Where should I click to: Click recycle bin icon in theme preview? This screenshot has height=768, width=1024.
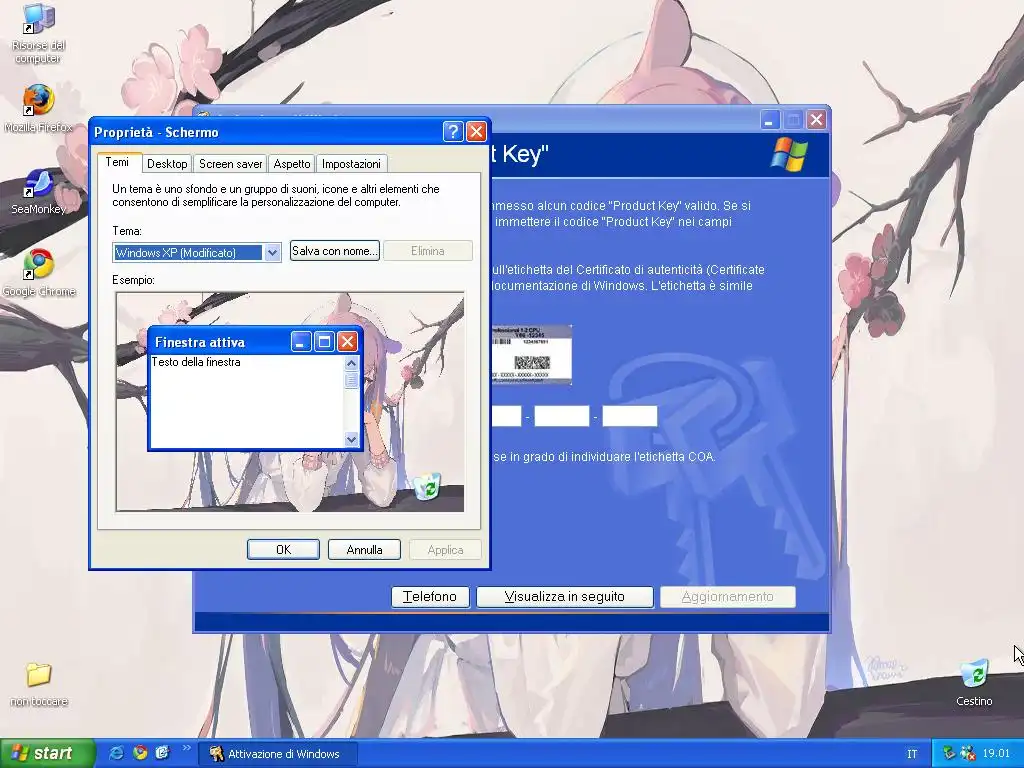[x=427, y=486]
